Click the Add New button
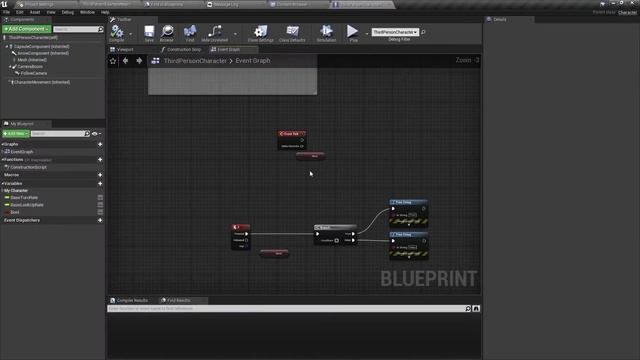The width and height of the screenshot is (640, 360). click(16, 133)
